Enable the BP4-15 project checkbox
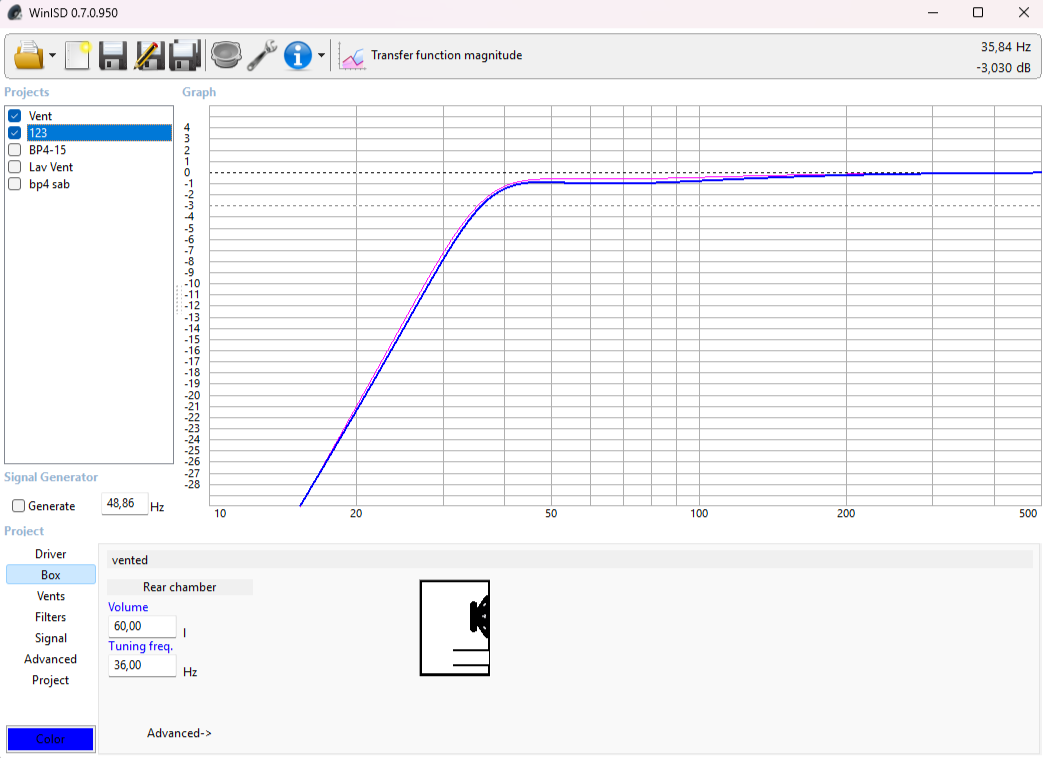The image size is (1043, 758). [x=15, y=150]
